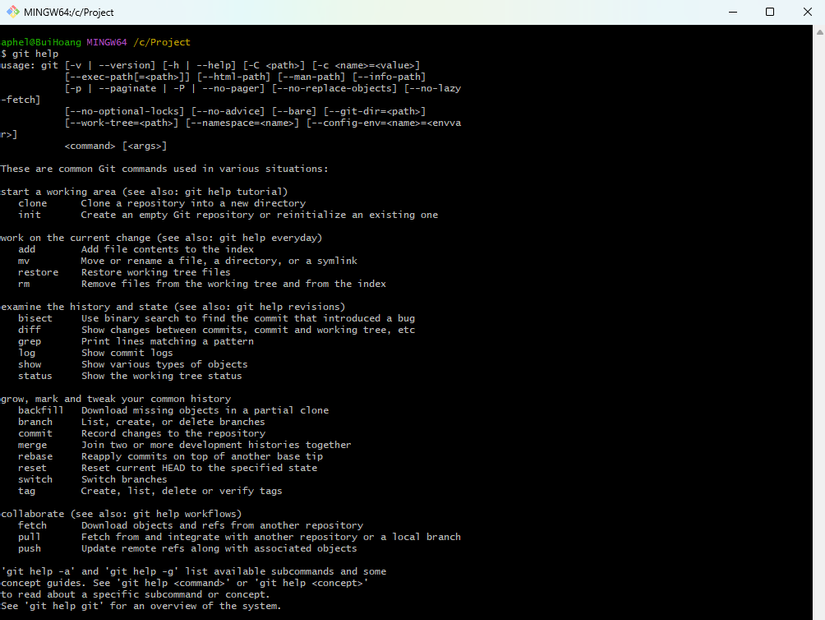Click 'Download missing objects in a partial clone'
Viewport: 825px width, 620px height.
click(x=205, y=411)
